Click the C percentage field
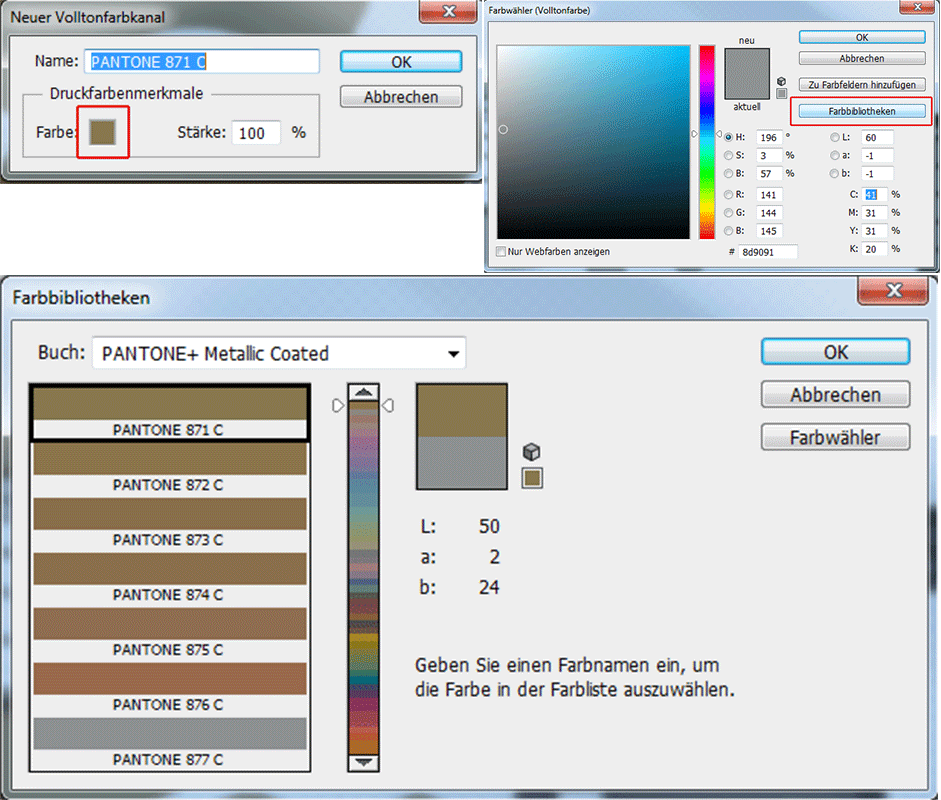The image size is (941, 800). pyautogui.click(x=874, y=194)
